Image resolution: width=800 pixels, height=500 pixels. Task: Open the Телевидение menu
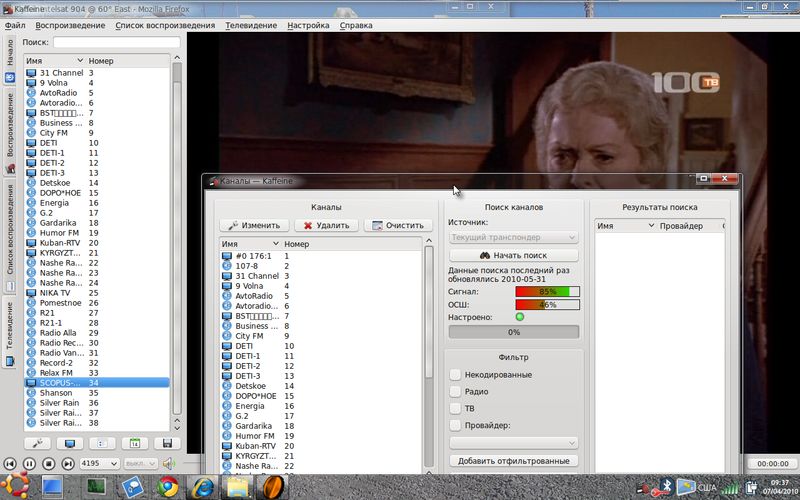coord(253,24)
